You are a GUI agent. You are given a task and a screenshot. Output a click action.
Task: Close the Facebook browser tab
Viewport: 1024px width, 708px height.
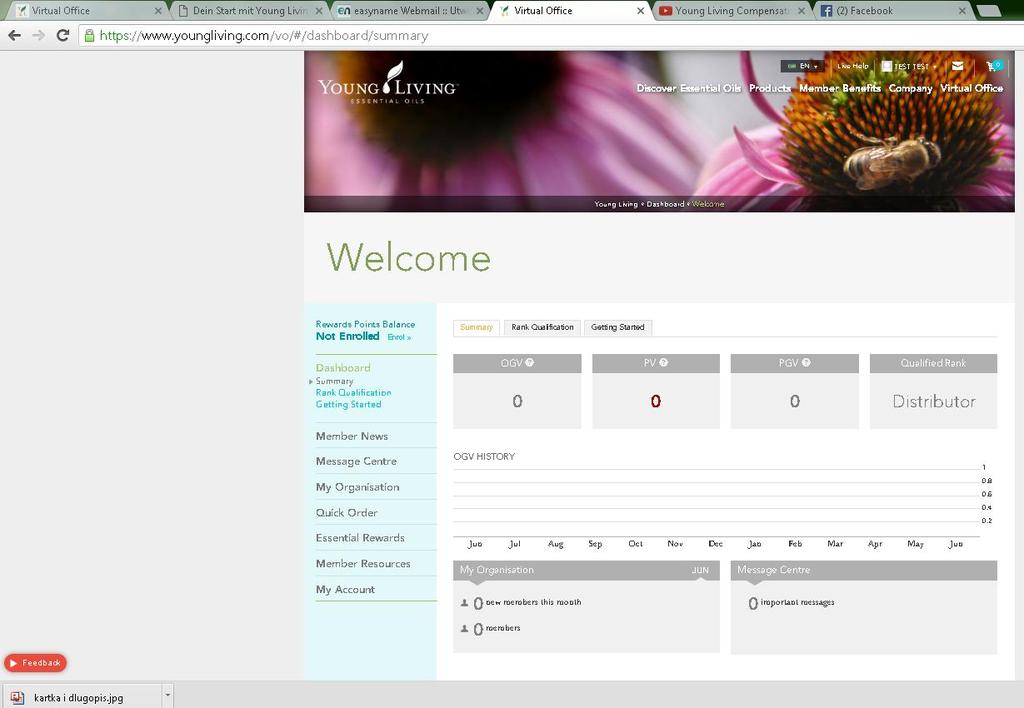coord(962,11)
